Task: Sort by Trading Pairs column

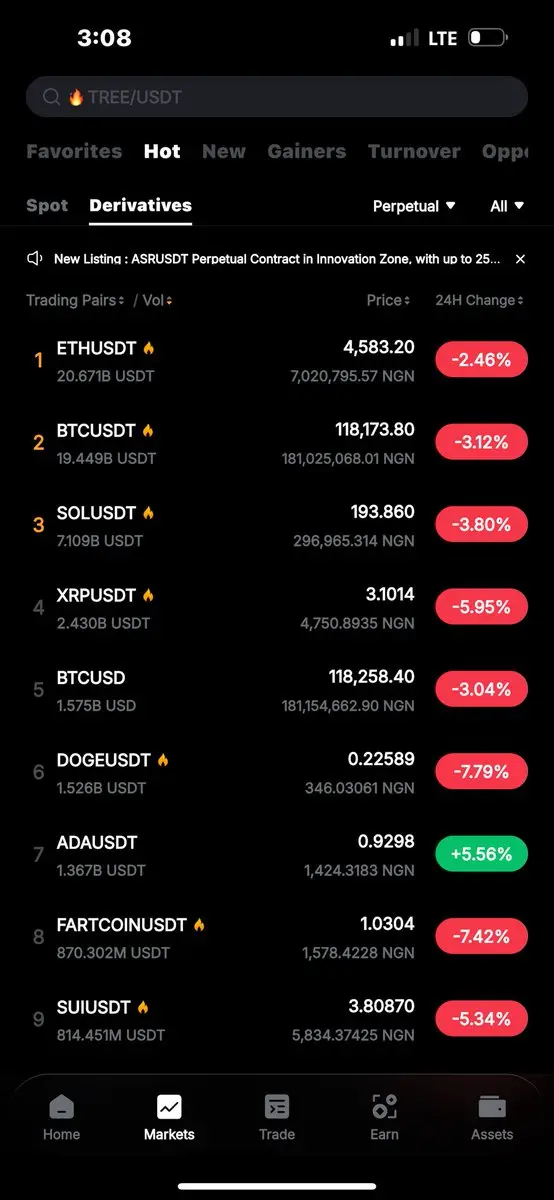Action: [x=75, y=300]
